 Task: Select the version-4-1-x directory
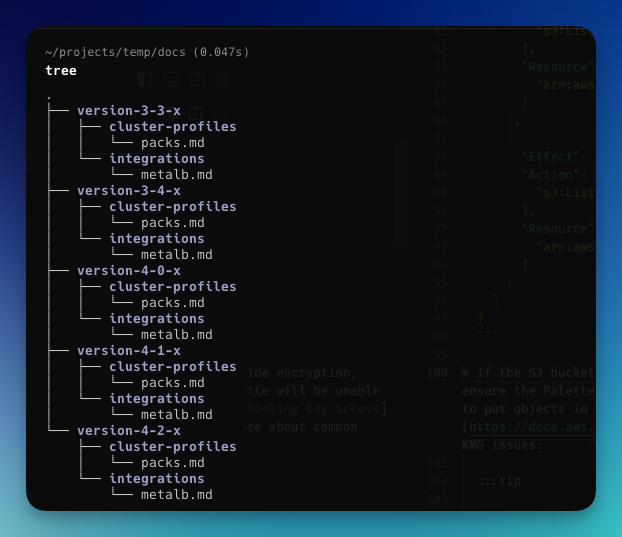click(129, 351)
